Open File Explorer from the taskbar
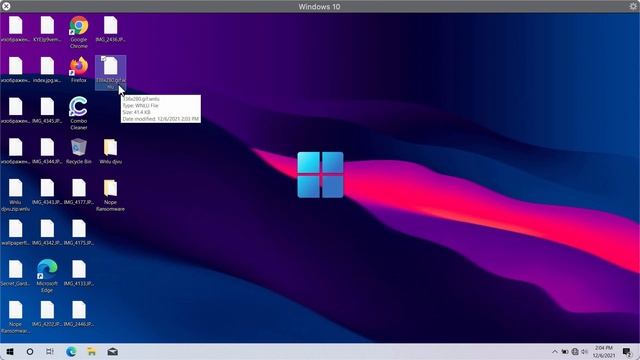The image size is (640, 360). [92, 351]
